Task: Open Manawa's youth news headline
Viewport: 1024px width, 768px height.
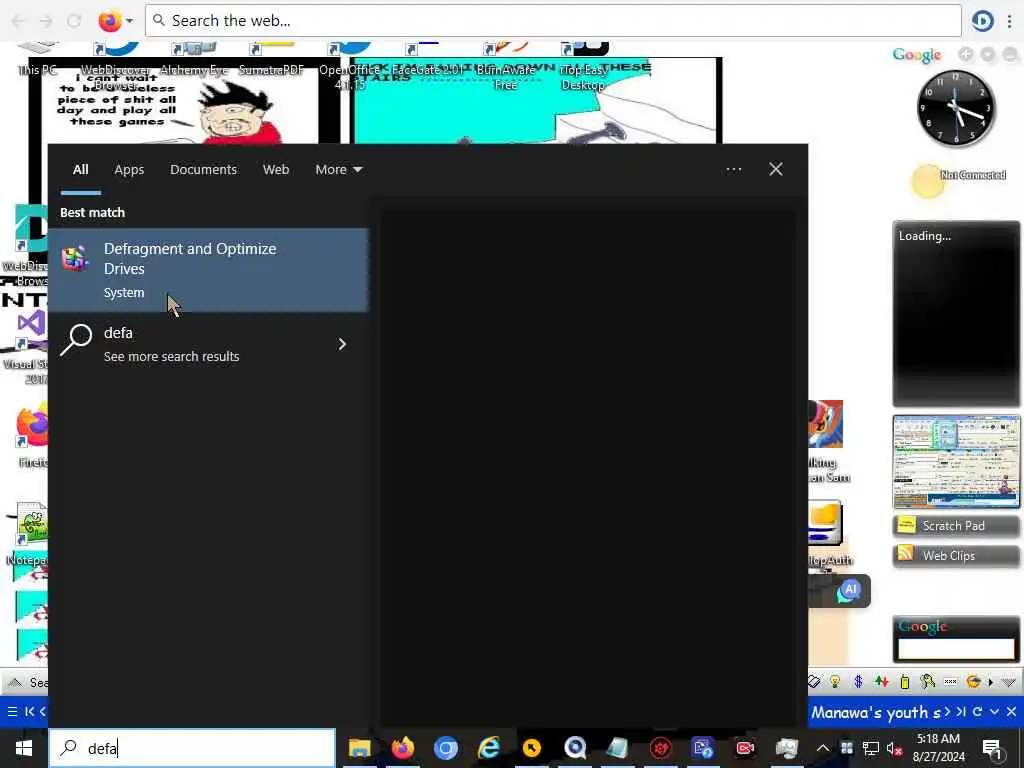Action: [x=875, y=712]
